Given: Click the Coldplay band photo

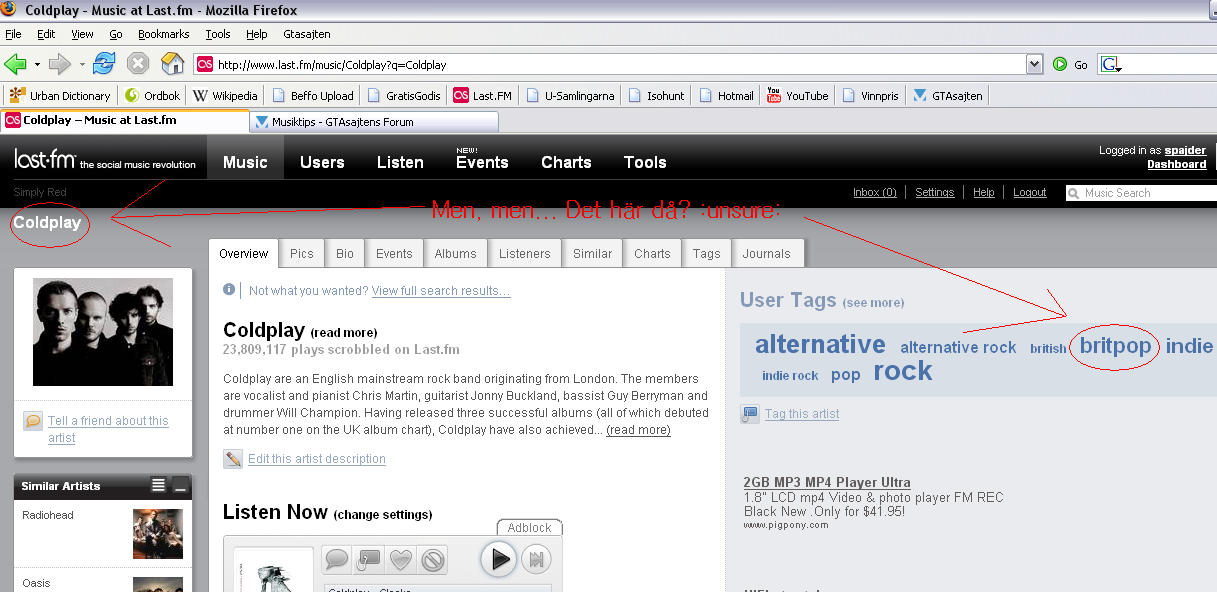Looking at the screenshot, I should tap(103, 332).
